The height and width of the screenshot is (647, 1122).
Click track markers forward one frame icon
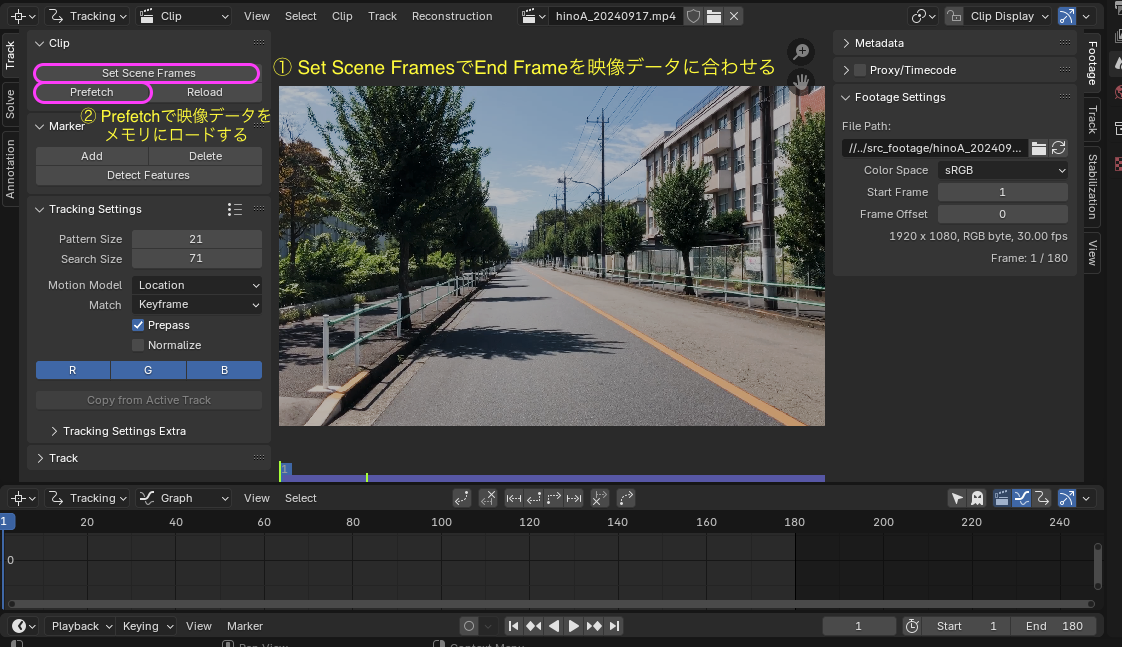click(x=553, y=498)
